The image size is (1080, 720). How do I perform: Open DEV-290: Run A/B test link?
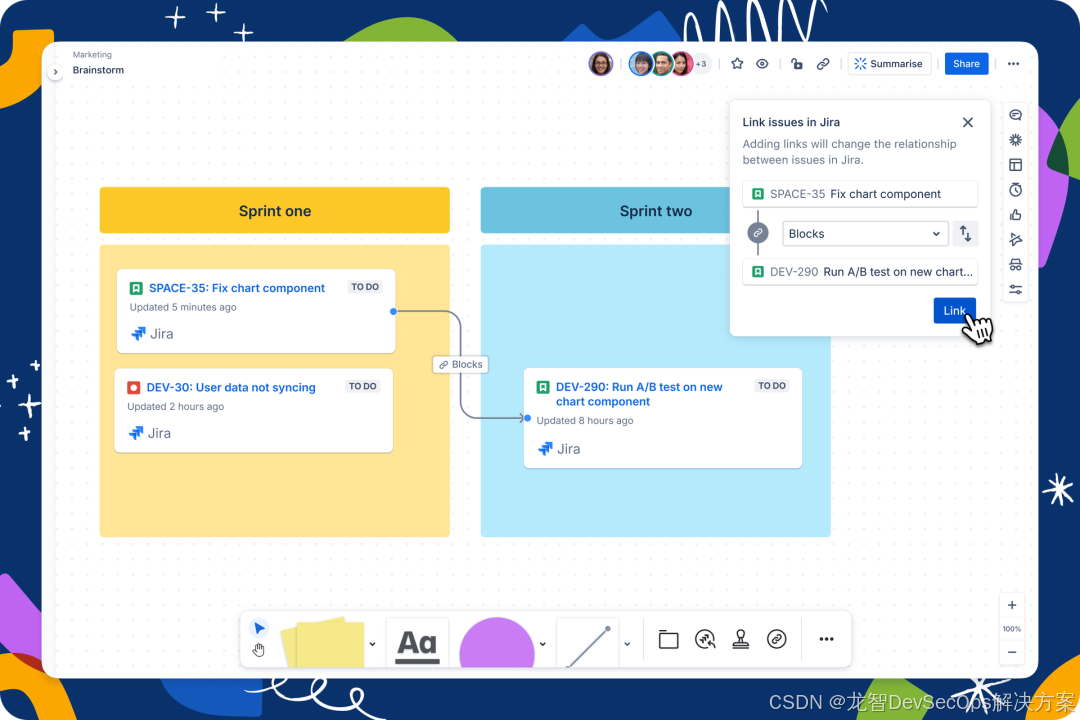point(638,394)
